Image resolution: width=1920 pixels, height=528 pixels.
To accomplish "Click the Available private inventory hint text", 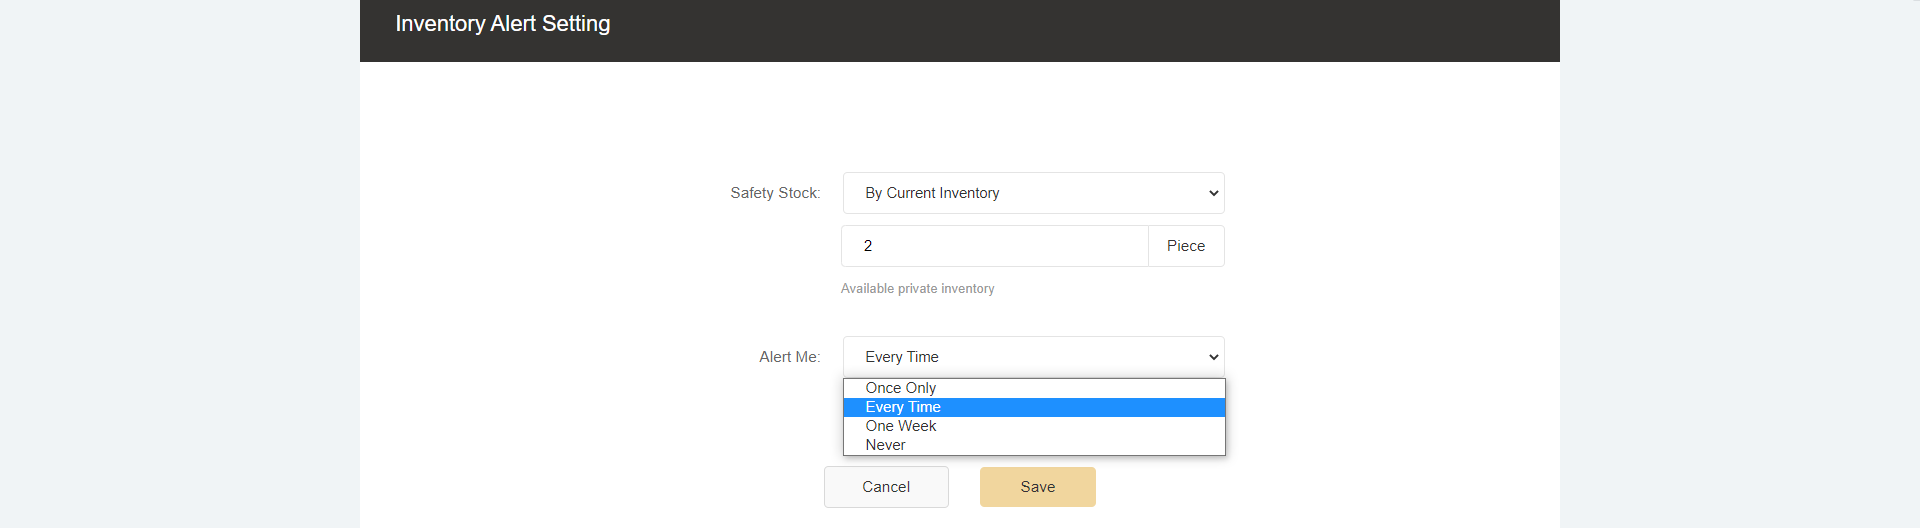I will [917, 289].
